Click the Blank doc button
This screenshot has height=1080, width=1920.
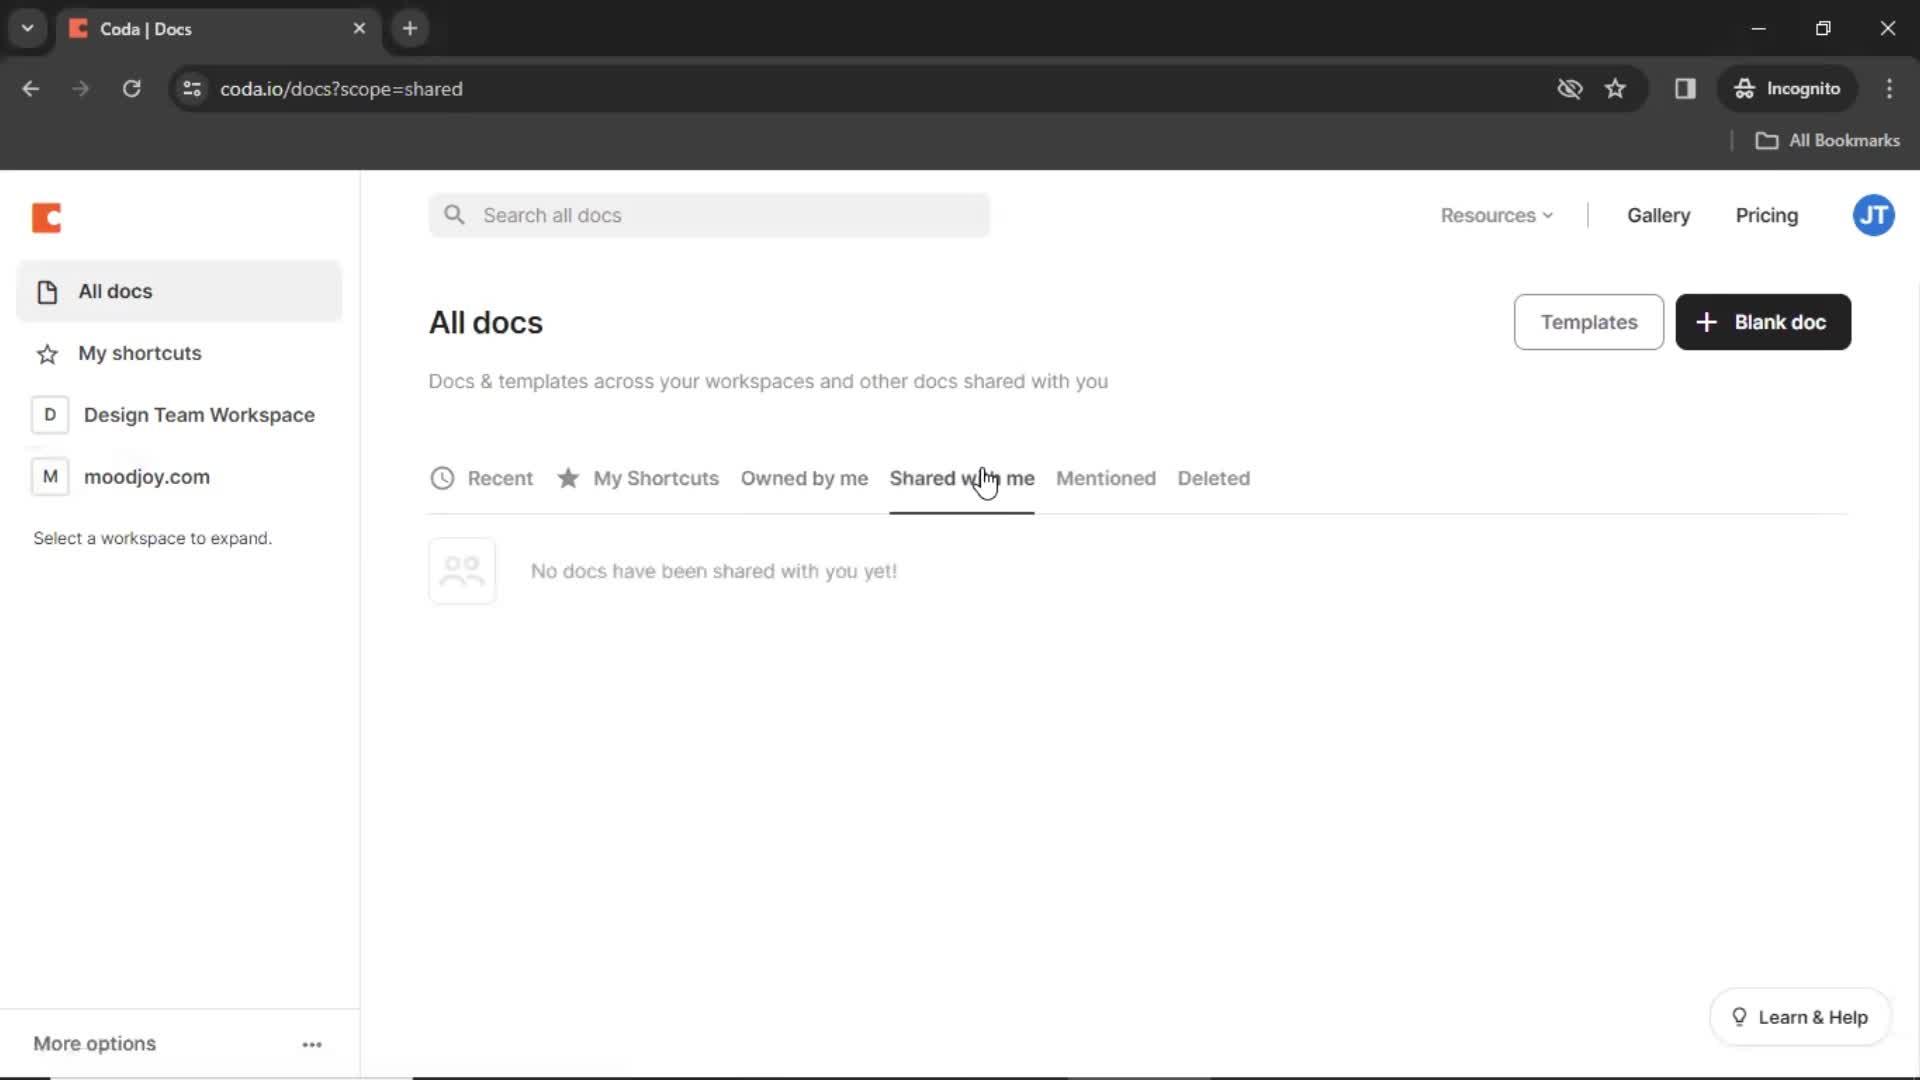tap(1763, 322)
